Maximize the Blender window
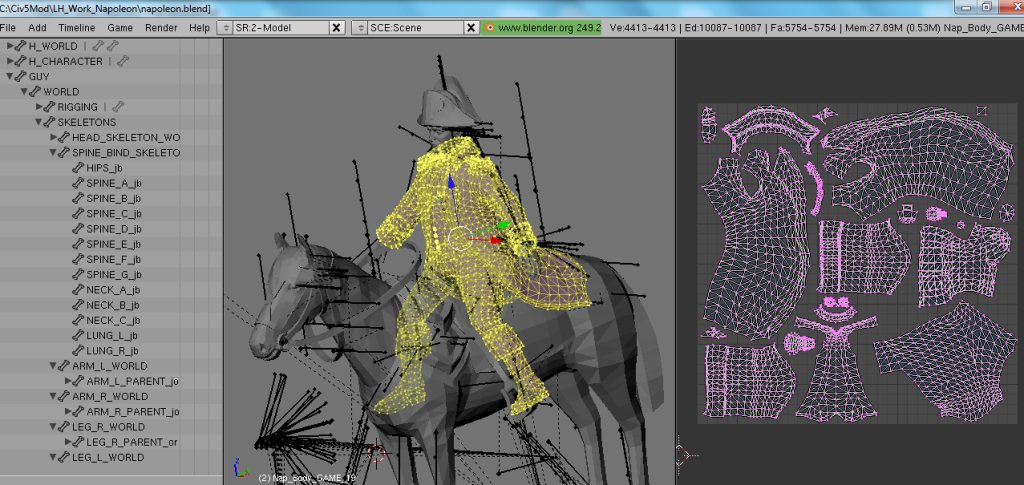The image size is (1024, 485). (986, 7)
